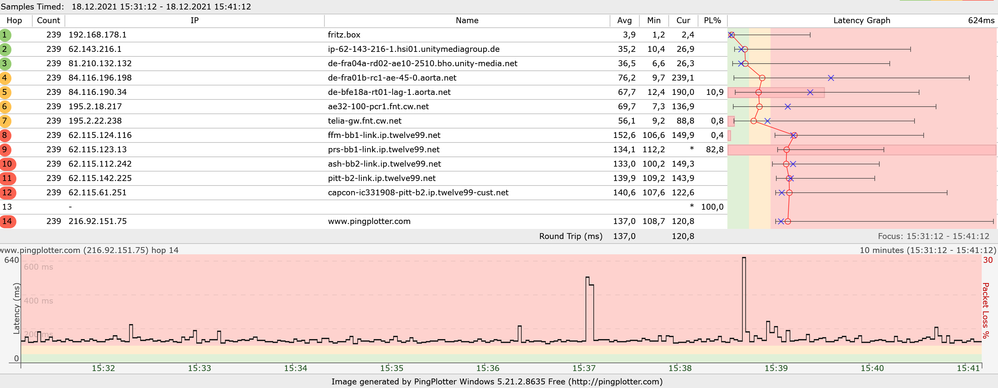Select the green hop 3 circle icon
Screen dimensions: 998x388
(6, 64)
